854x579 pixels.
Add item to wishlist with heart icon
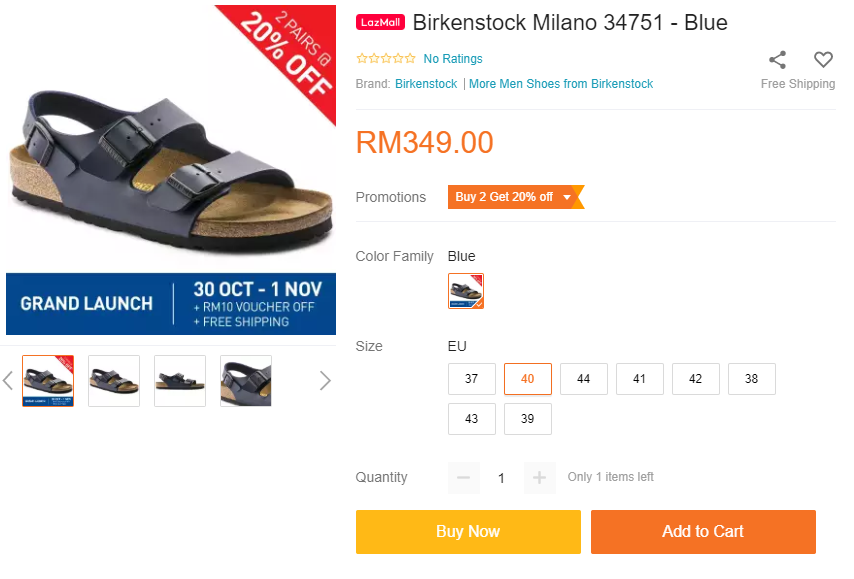(x=823, y=60)
